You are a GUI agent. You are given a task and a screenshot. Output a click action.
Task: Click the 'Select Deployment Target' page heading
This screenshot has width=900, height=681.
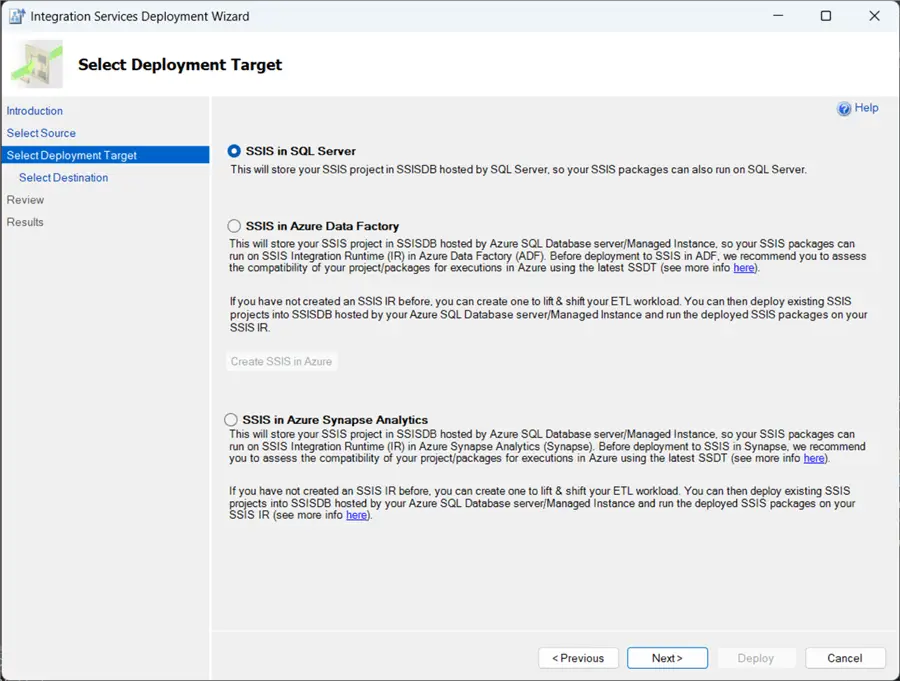coord(180,64)
